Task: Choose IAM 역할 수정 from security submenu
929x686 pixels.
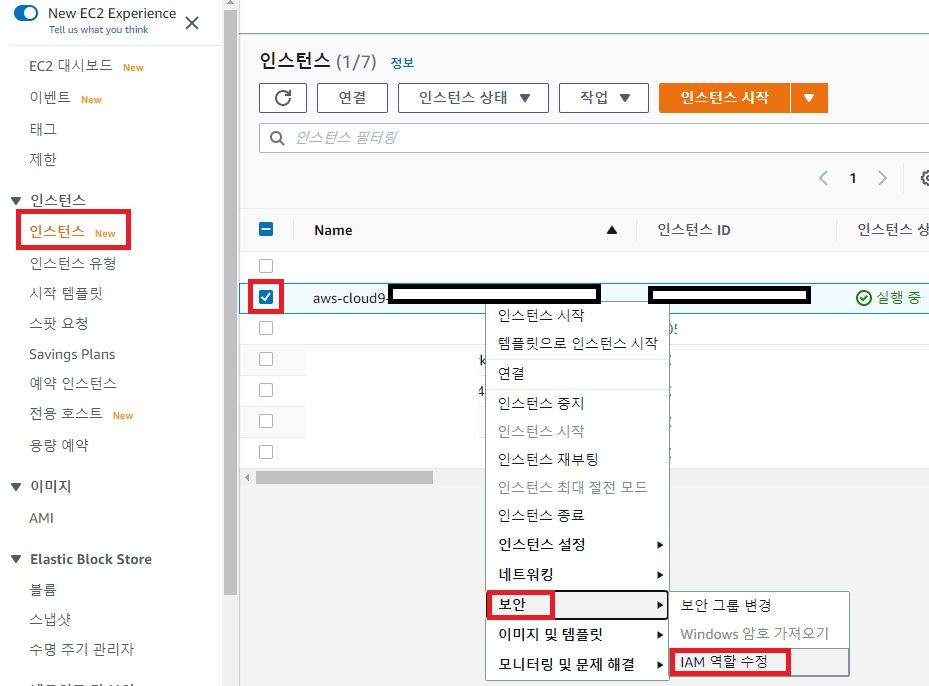Action: coord(760,662)
